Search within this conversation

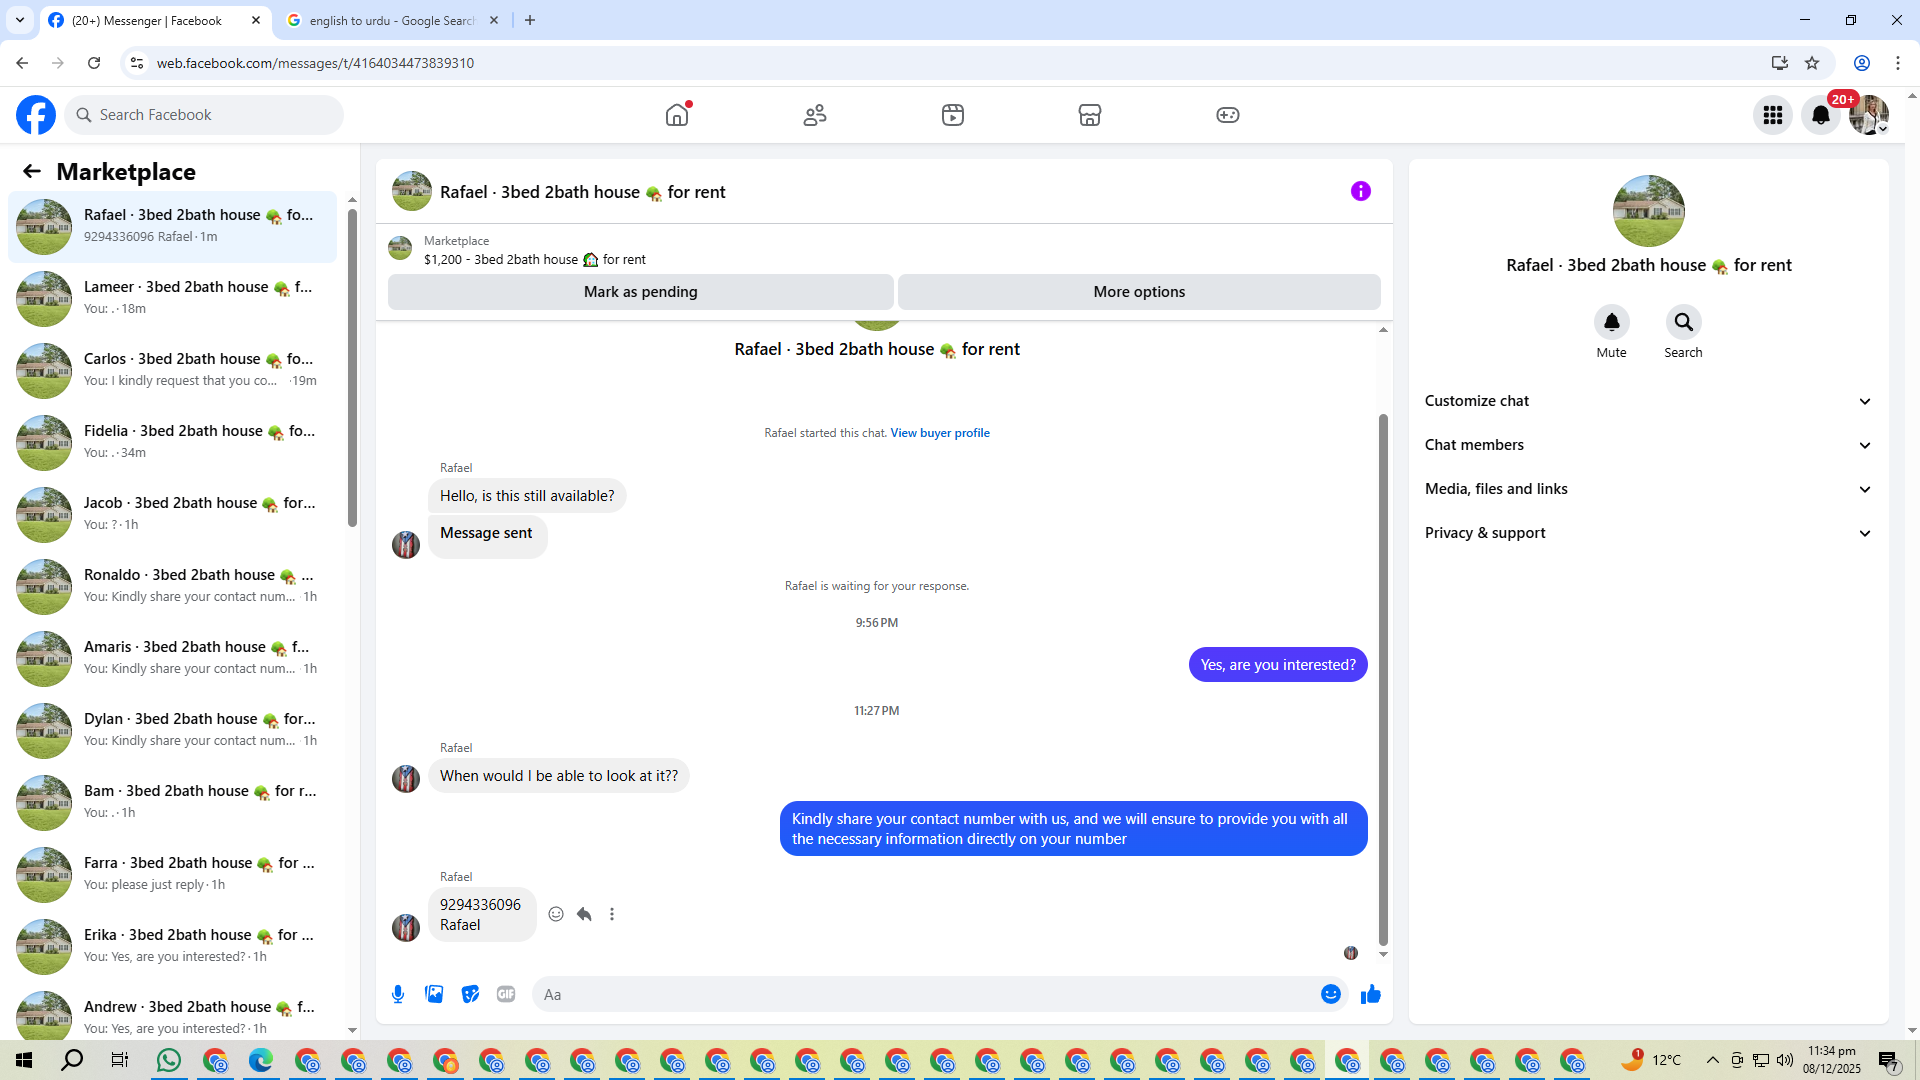pos(1684,322)
